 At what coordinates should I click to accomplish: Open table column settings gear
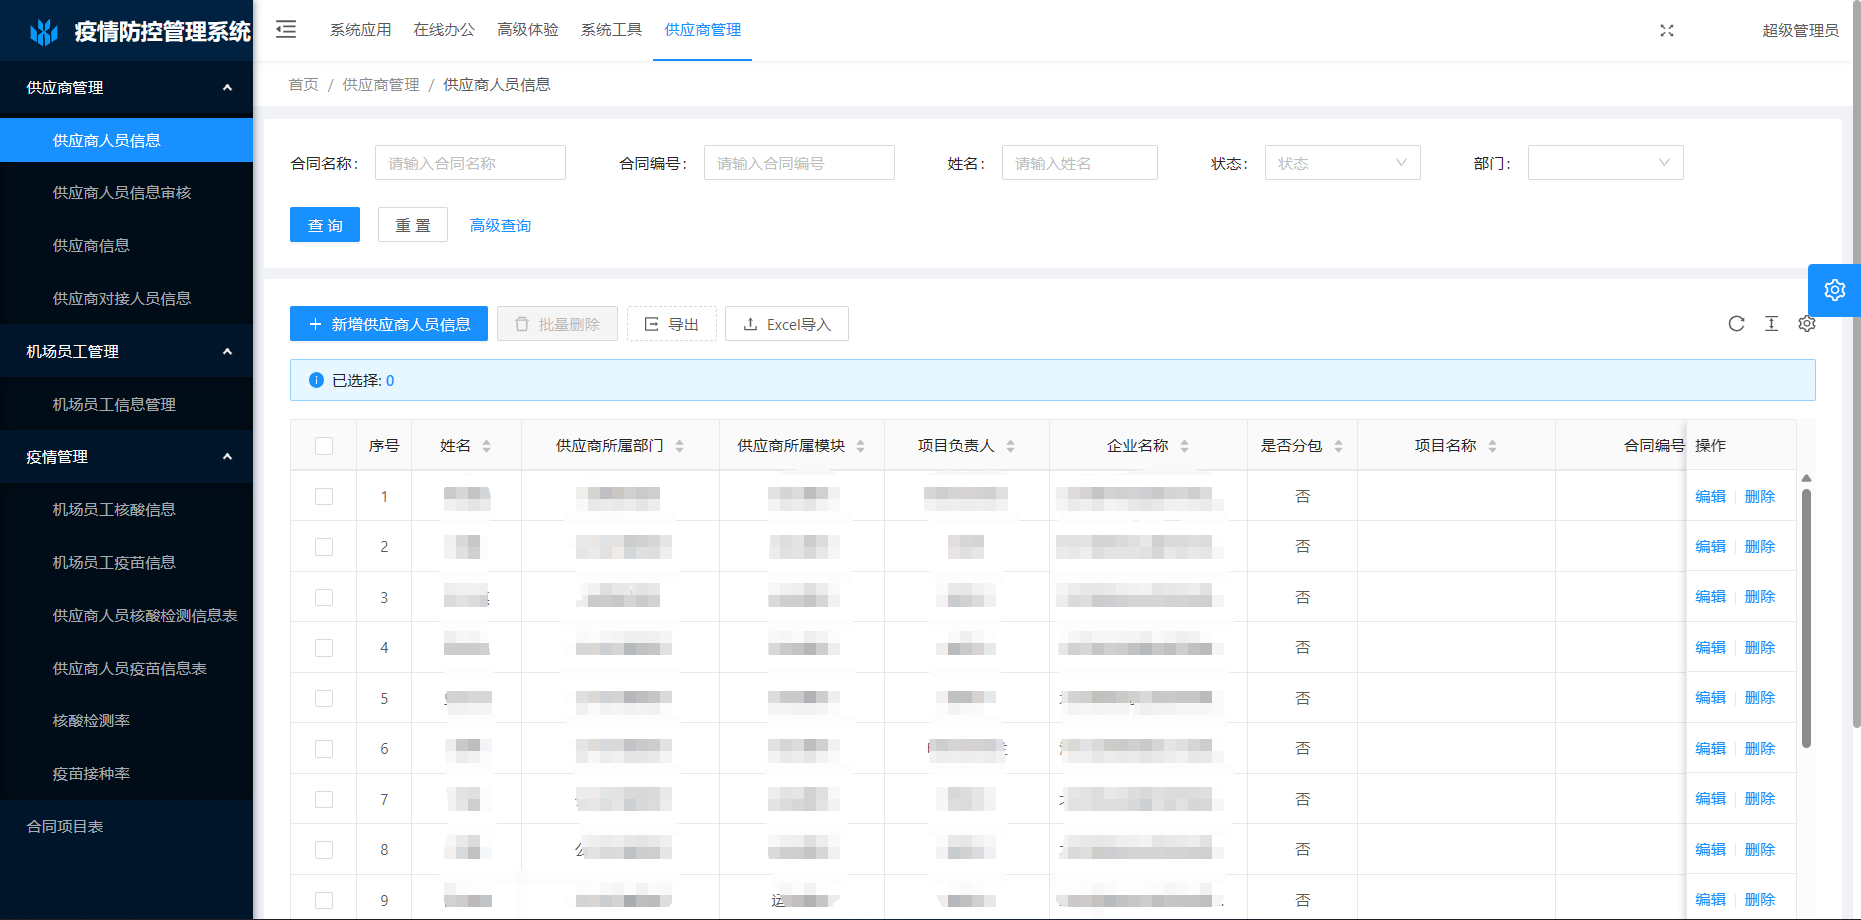[1806, 324]
